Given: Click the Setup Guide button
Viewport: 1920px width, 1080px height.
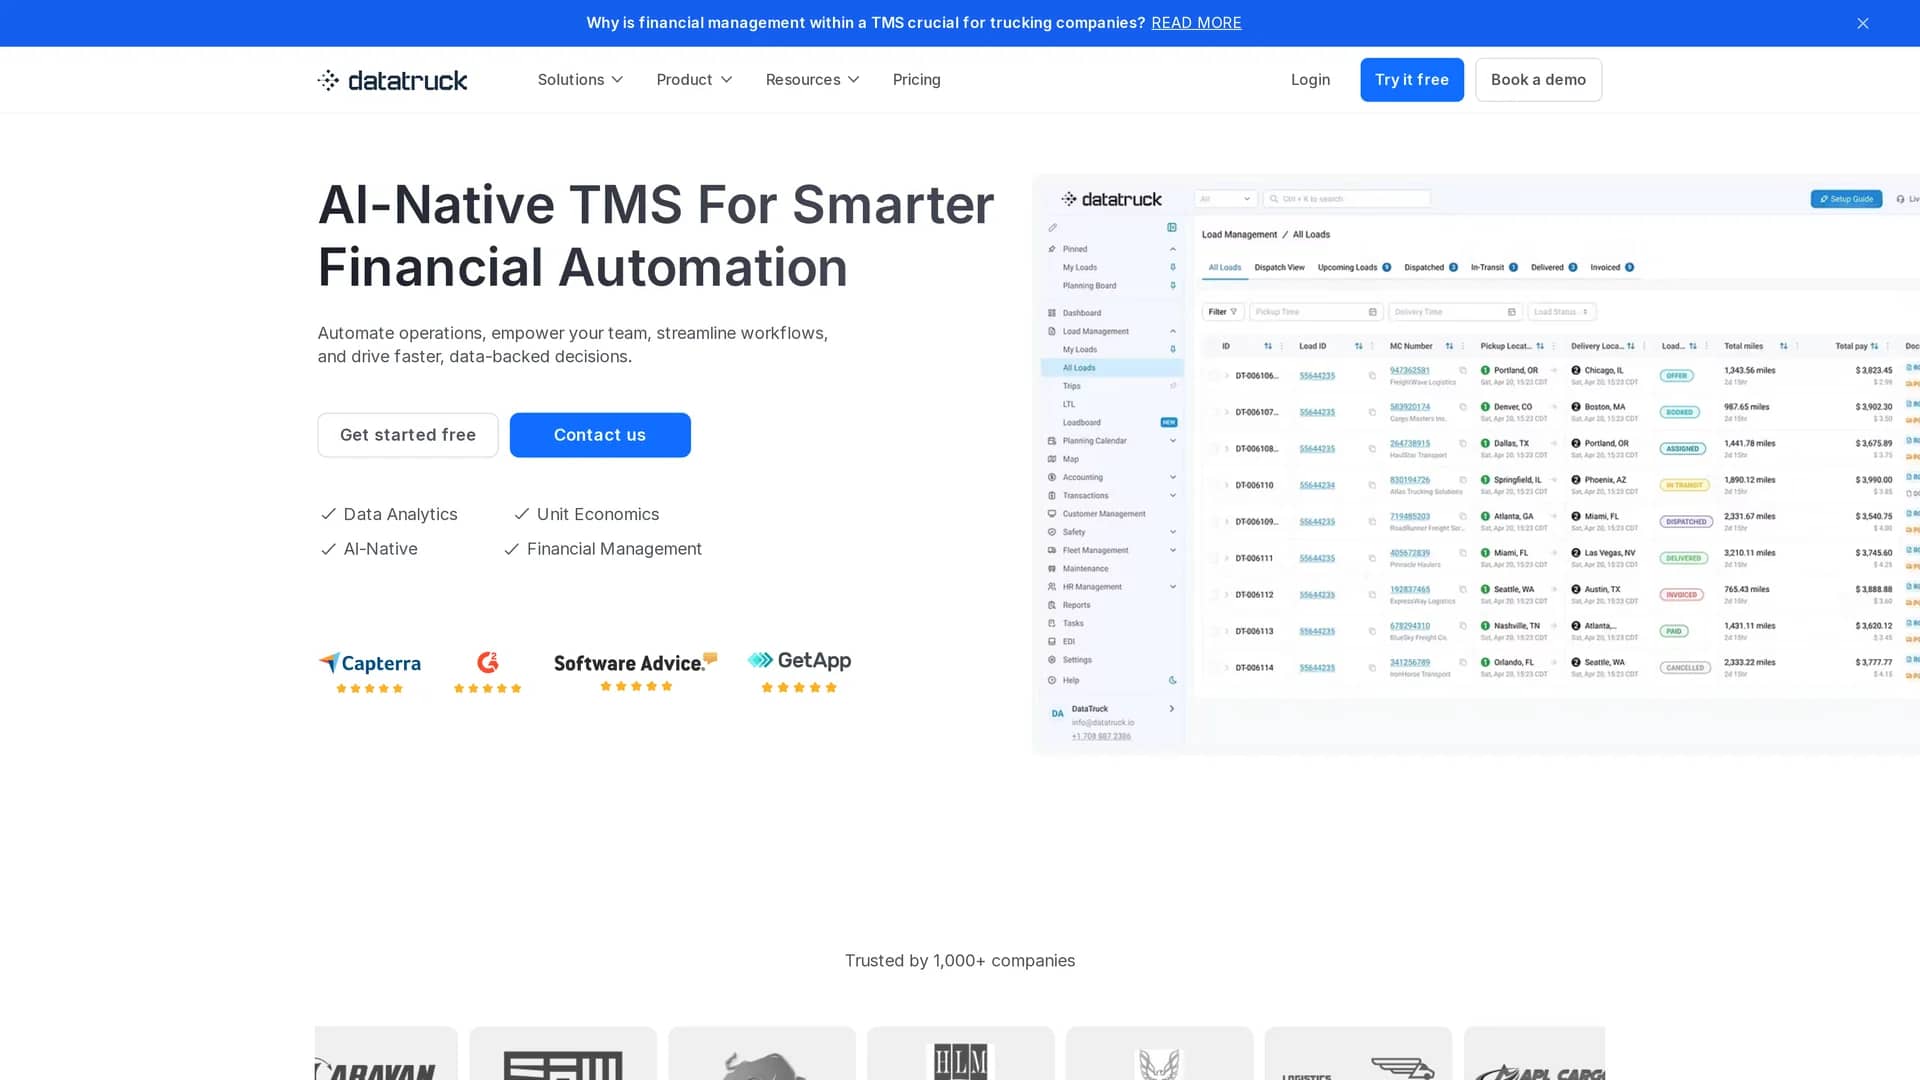Looking at the screenshot, I should [x=1846, y=199].
